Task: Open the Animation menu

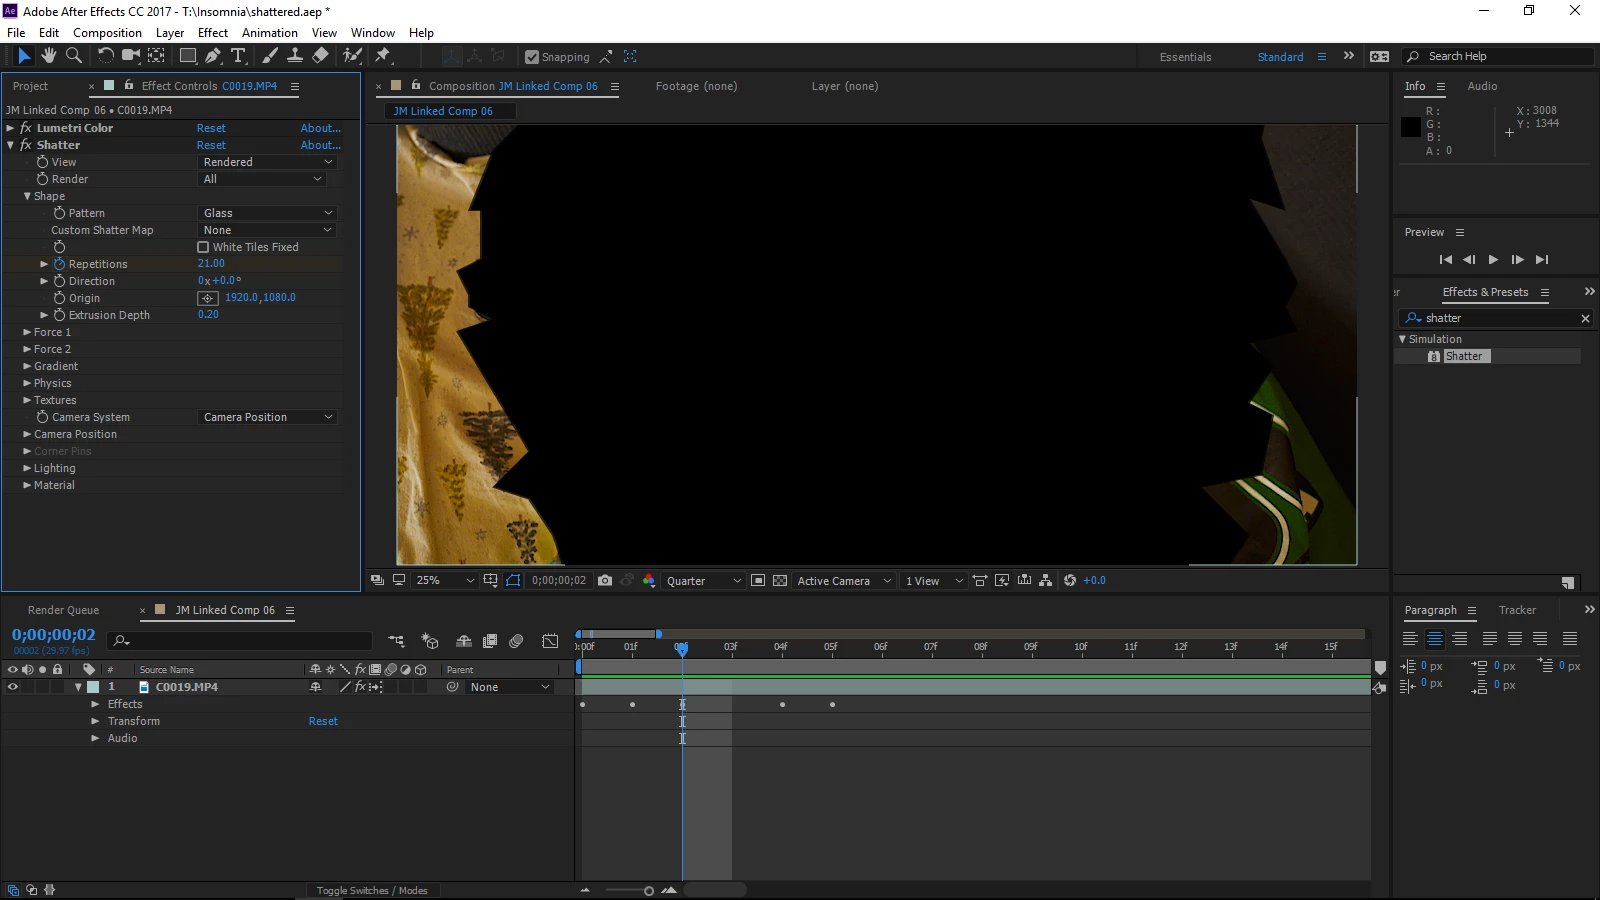Action: 270,33
